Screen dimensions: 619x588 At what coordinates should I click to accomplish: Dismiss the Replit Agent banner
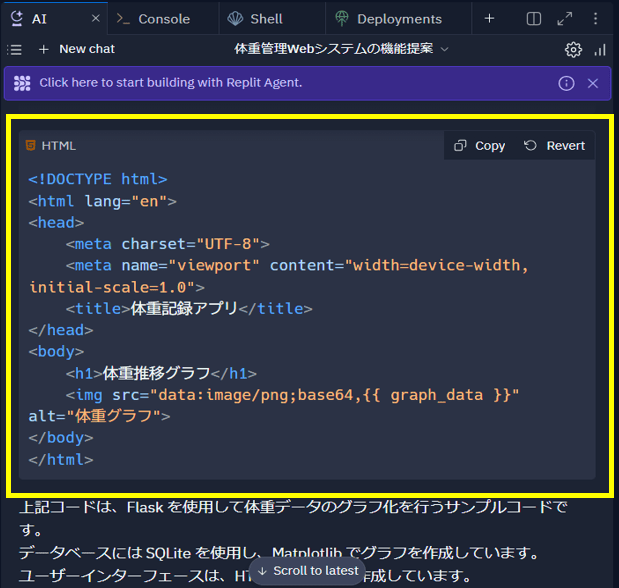click(593, 83)
